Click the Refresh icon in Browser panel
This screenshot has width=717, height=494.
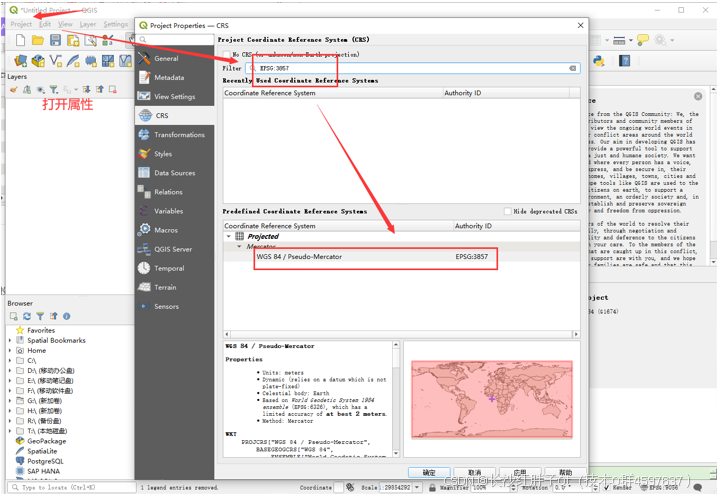pyautogui.click(x=27, y=316)
